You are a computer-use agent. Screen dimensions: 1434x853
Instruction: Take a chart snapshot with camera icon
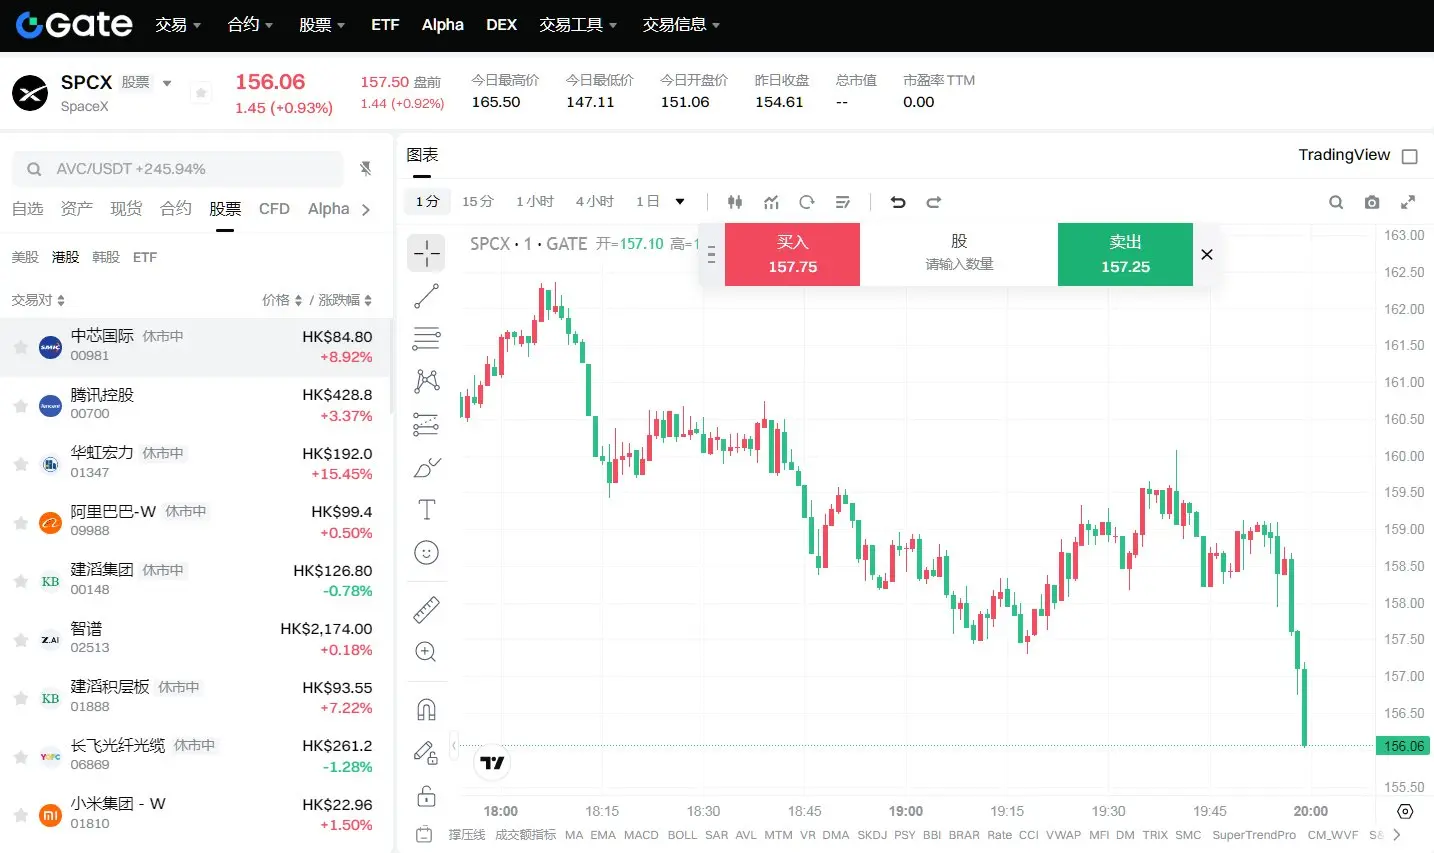(x=1372, y=202)
